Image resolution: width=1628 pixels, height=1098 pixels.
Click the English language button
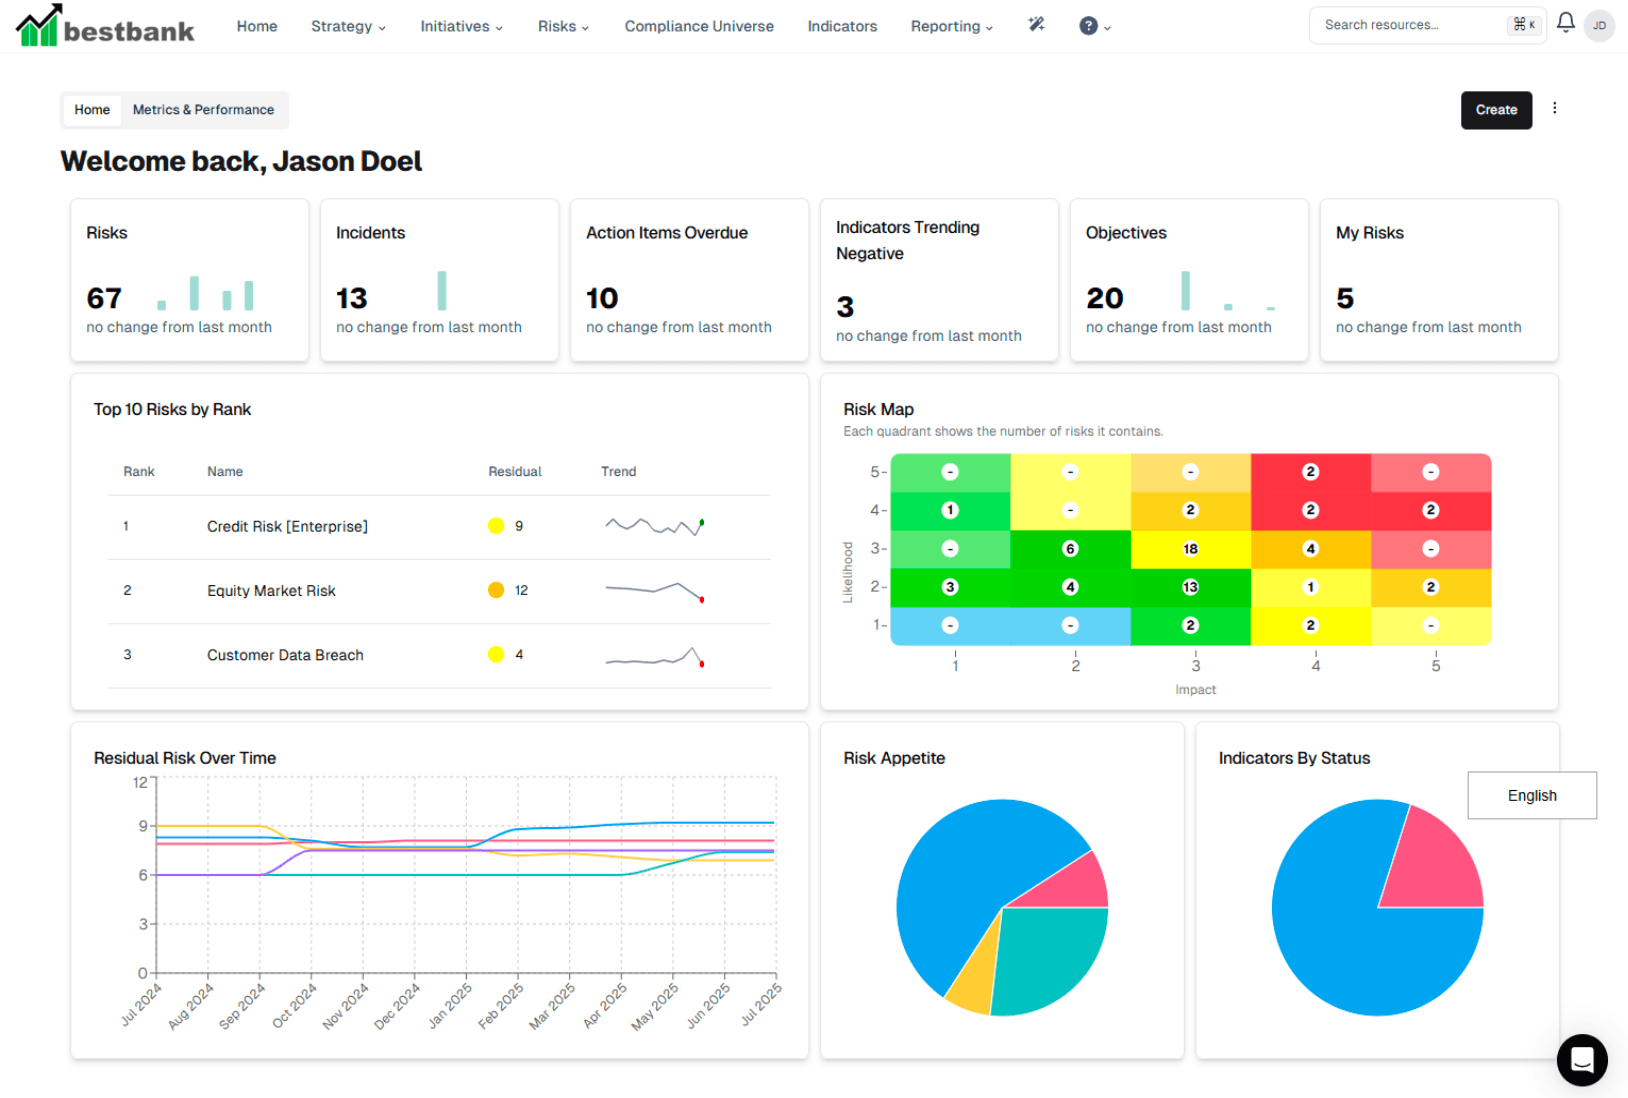point(1531,795)
